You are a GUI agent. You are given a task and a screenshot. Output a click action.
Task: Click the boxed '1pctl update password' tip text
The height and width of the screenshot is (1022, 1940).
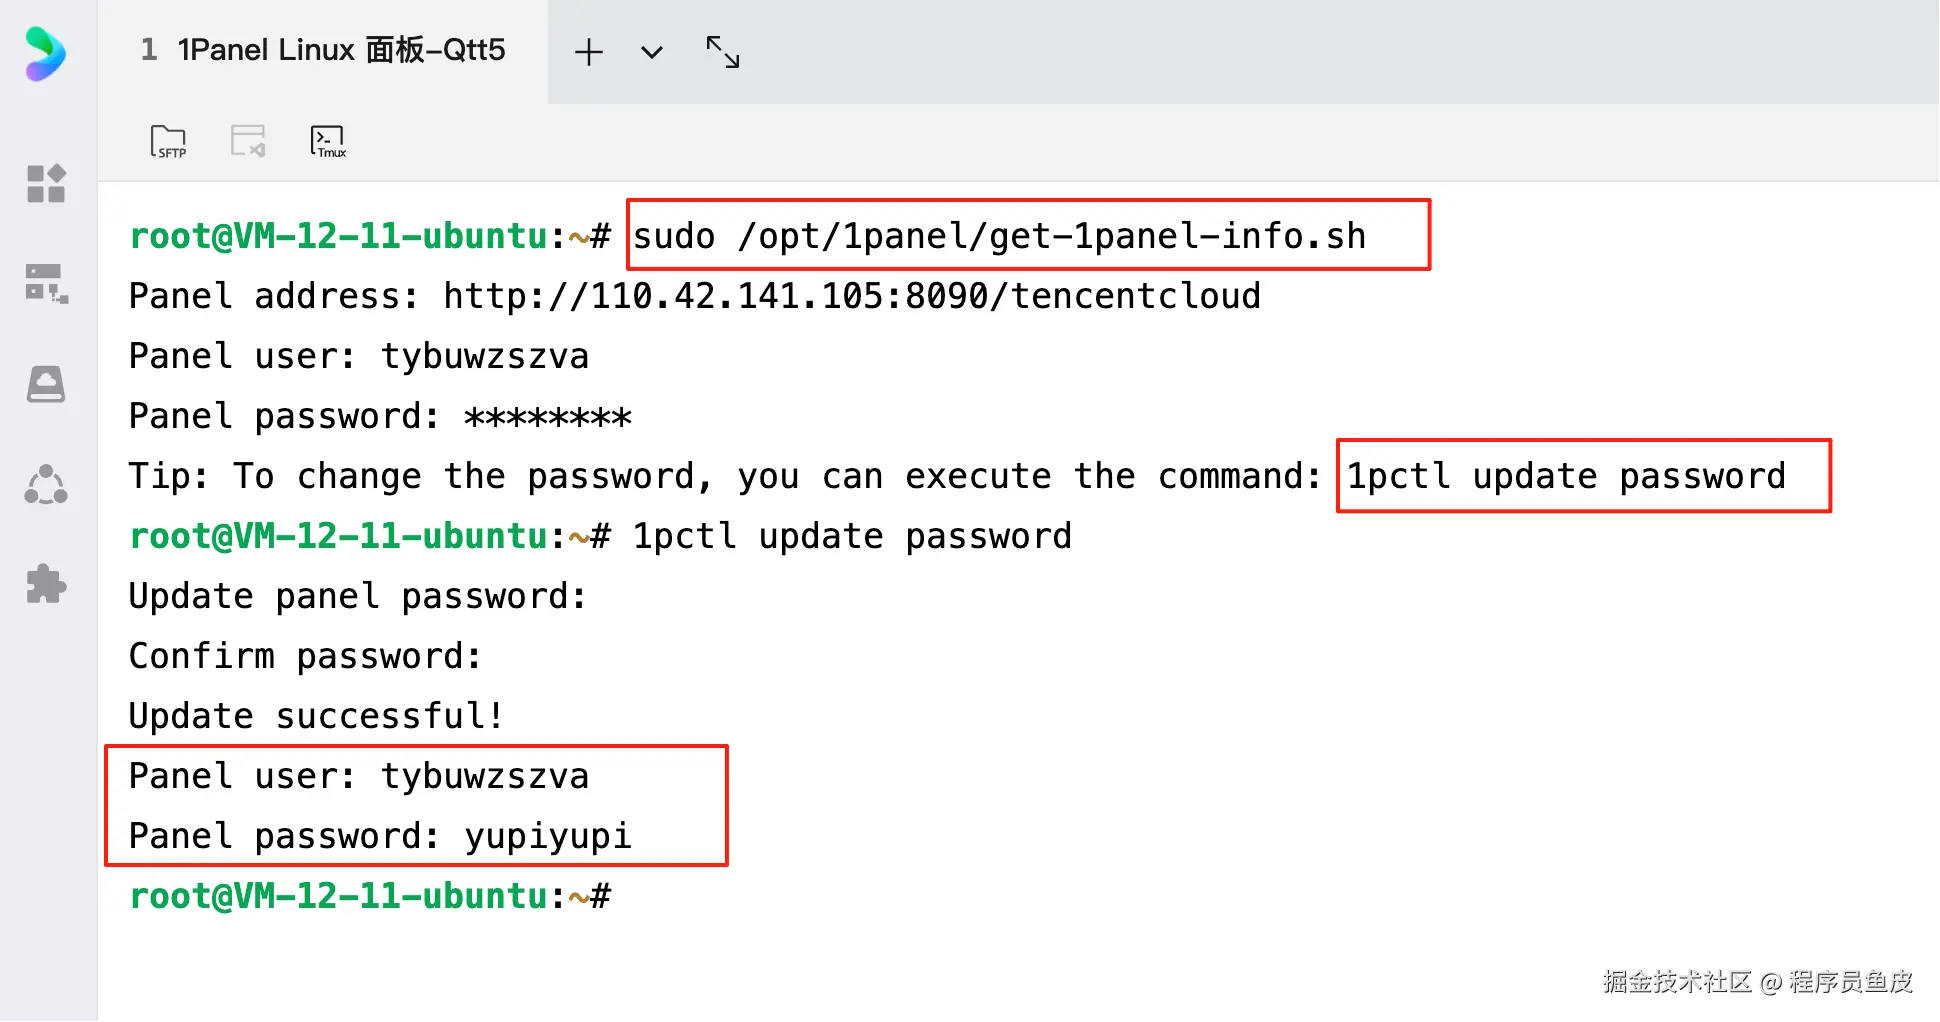(x=1565, y=476)
